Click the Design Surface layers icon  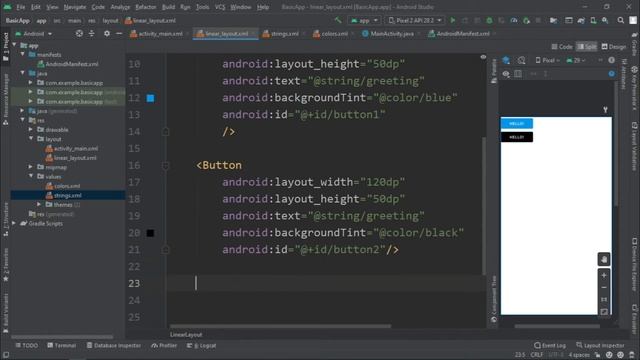[x=506, y=60]
